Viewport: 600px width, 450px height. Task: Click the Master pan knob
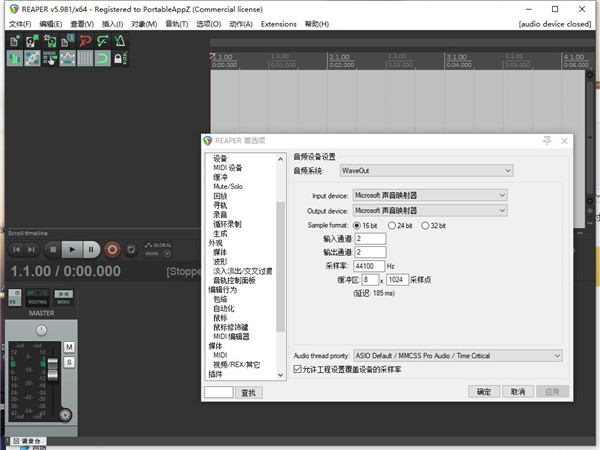pyautogui.click(x=41, y=330)
